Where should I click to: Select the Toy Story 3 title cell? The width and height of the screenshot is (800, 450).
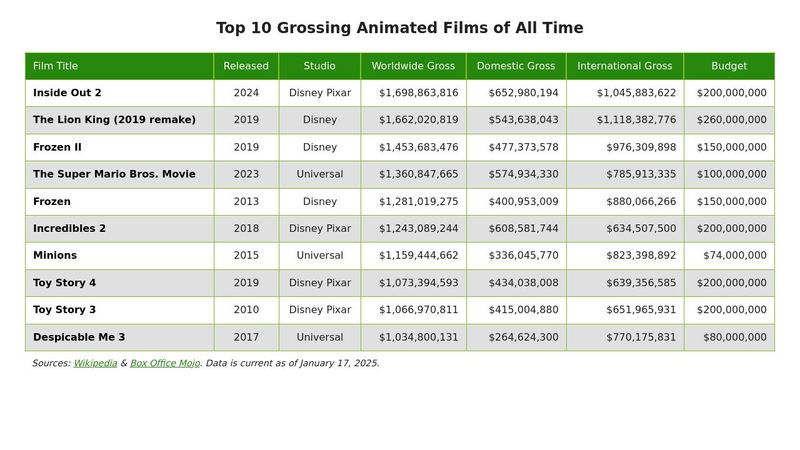[64, 310]
